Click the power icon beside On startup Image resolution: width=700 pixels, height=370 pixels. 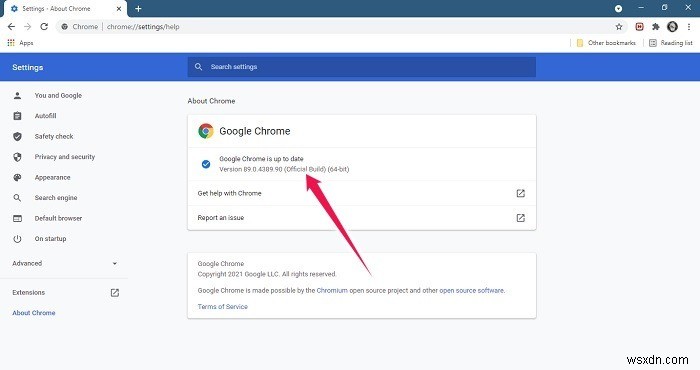coord(17,239)
